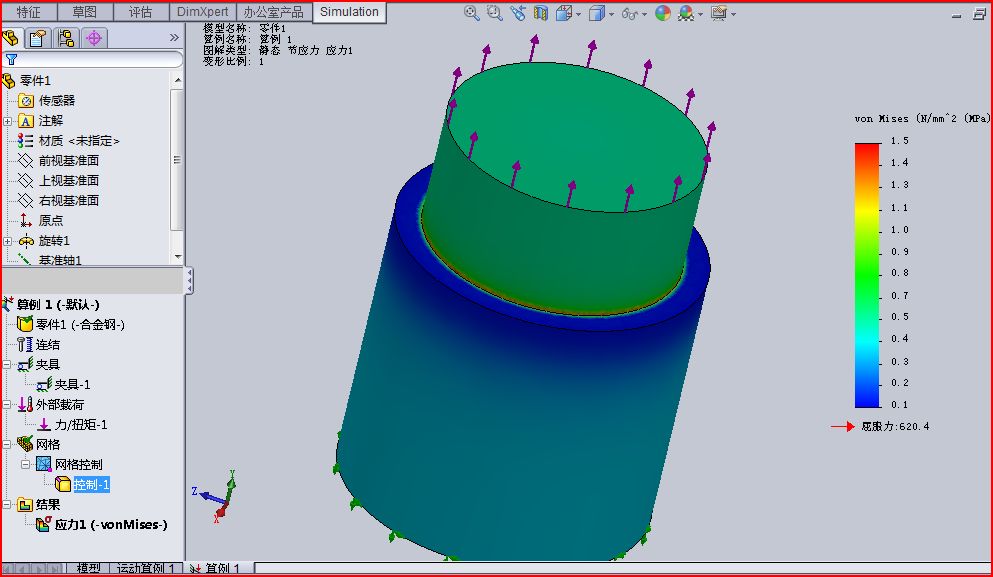This screenshot has height=577, width=993.
Task: Click the Zoom to Fit icon
Action: click(471, 13)
